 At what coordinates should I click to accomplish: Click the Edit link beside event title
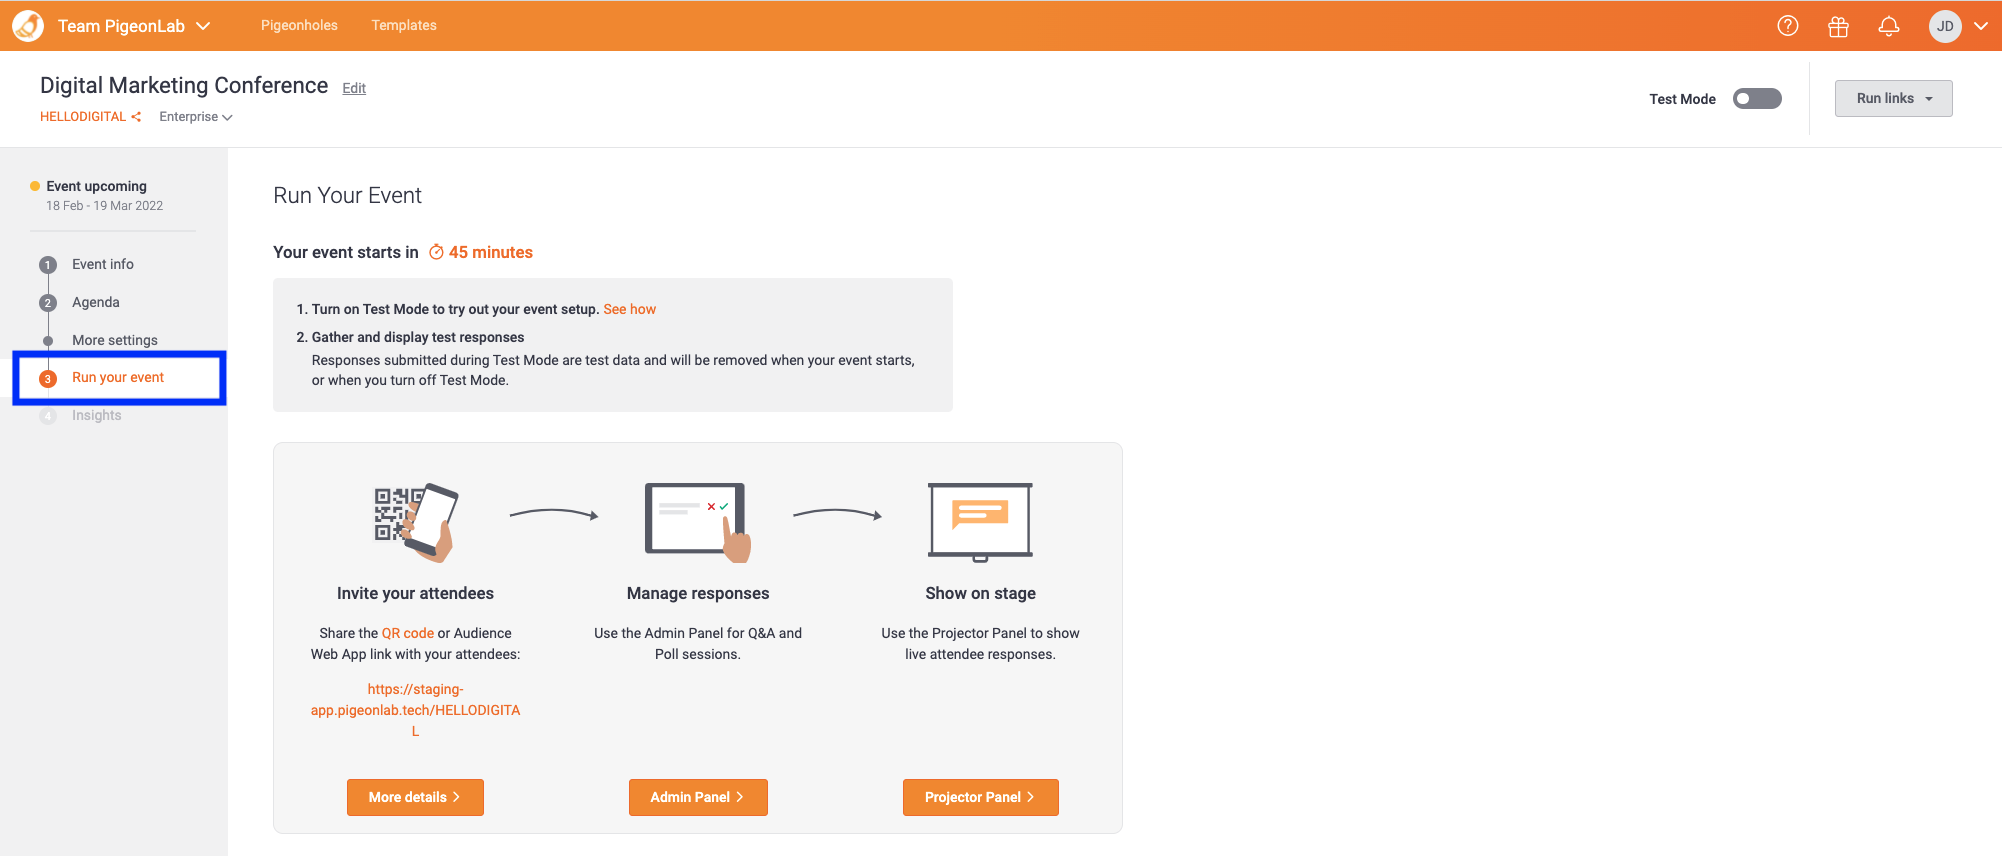coord(354,88)
